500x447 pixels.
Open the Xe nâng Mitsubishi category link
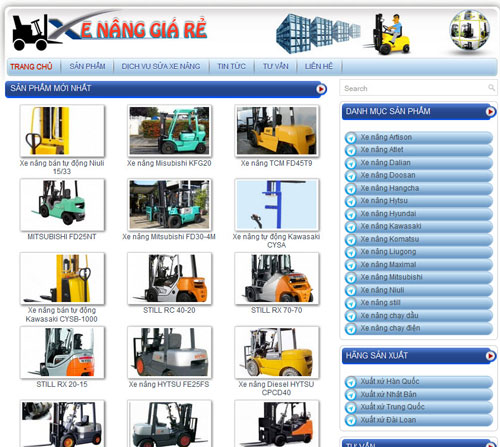(x=391, y=277)
